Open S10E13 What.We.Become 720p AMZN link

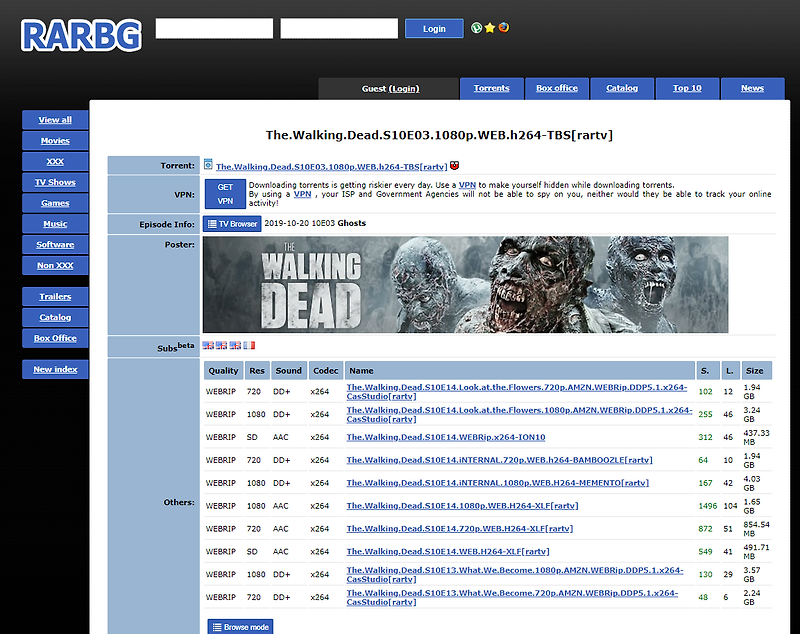(512, 597)
